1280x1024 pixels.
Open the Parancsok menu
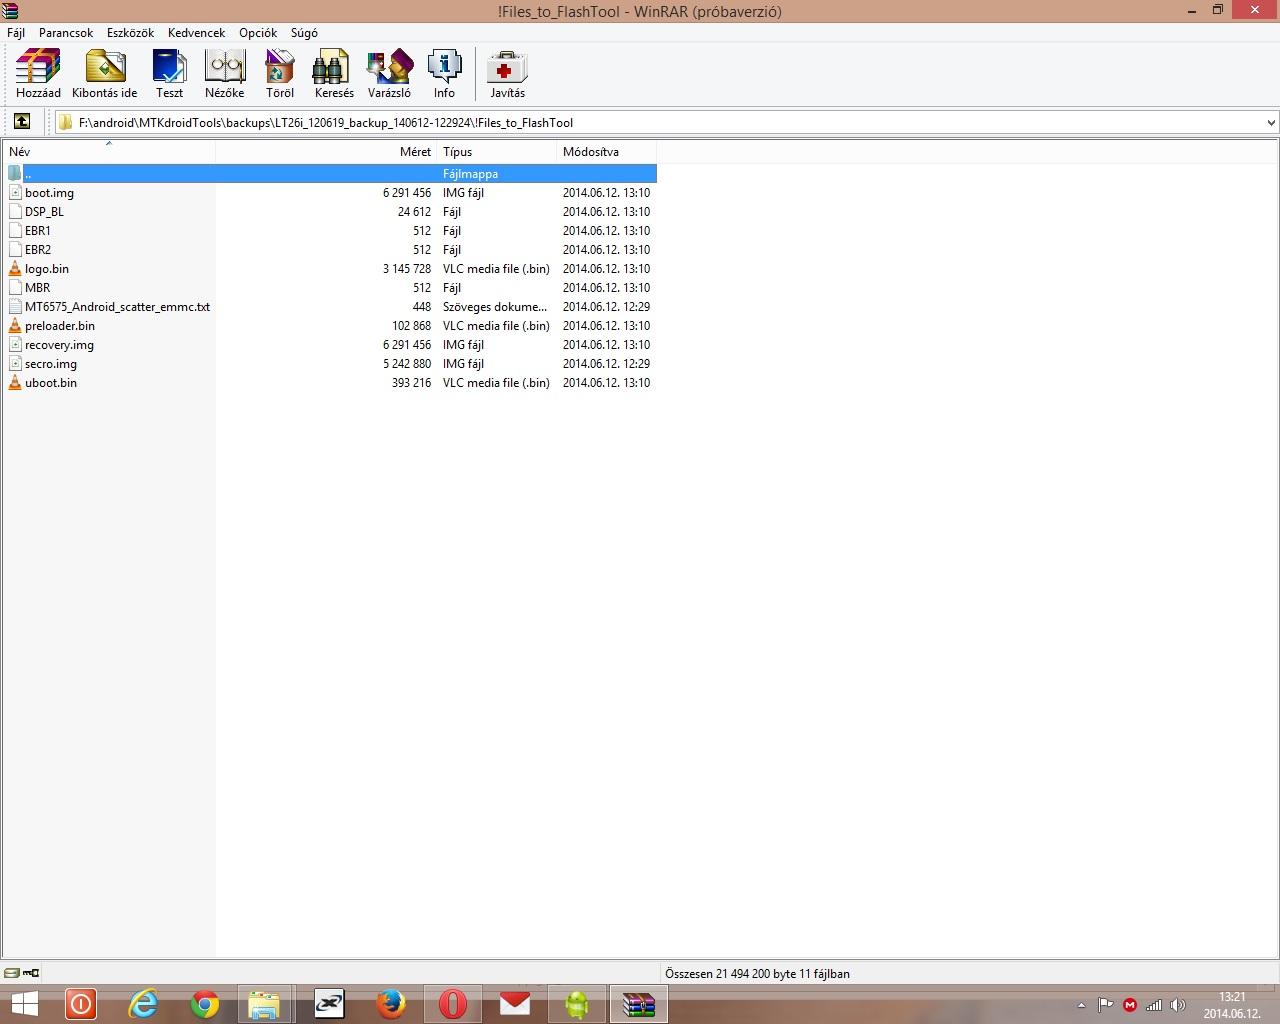click(x=66, y=32)
